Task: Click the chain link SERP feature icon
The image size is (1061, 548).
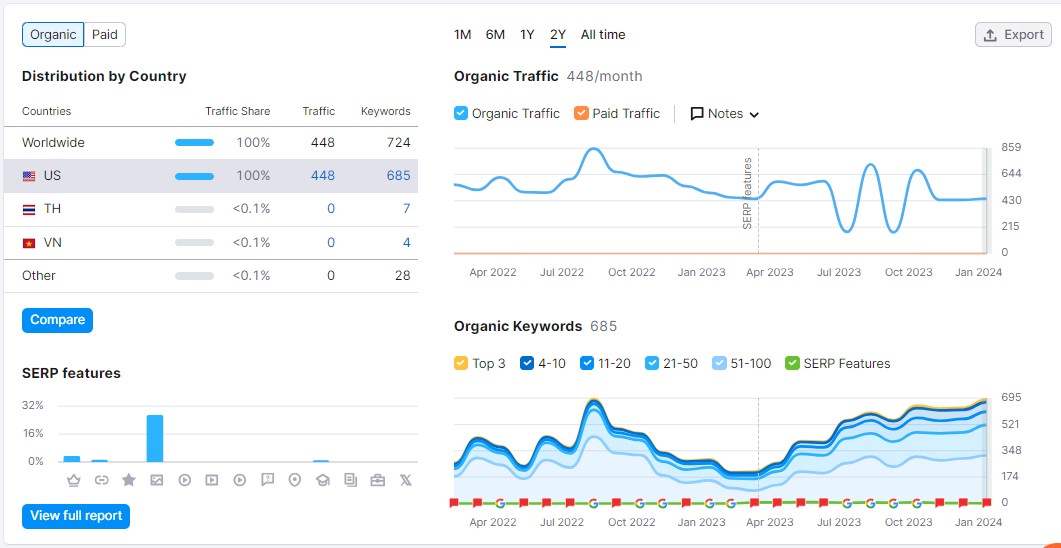Action: pyautogui.click(x=101, y=480)
